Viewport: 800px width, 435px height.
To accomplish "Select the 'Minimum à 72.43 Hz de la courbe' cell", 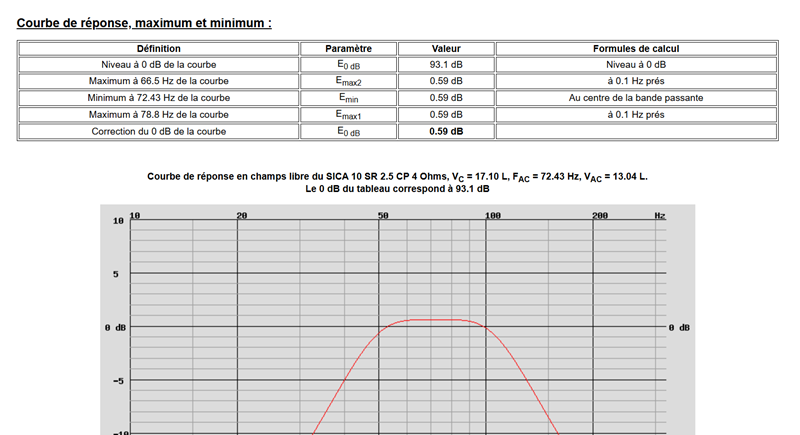I will click(x=159, y=98).
